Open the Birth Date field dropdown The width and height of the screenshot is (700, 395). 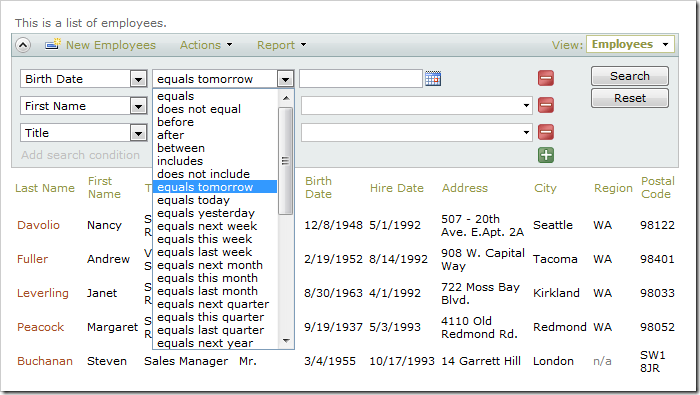pyautogui.click(x=138, y=79)
